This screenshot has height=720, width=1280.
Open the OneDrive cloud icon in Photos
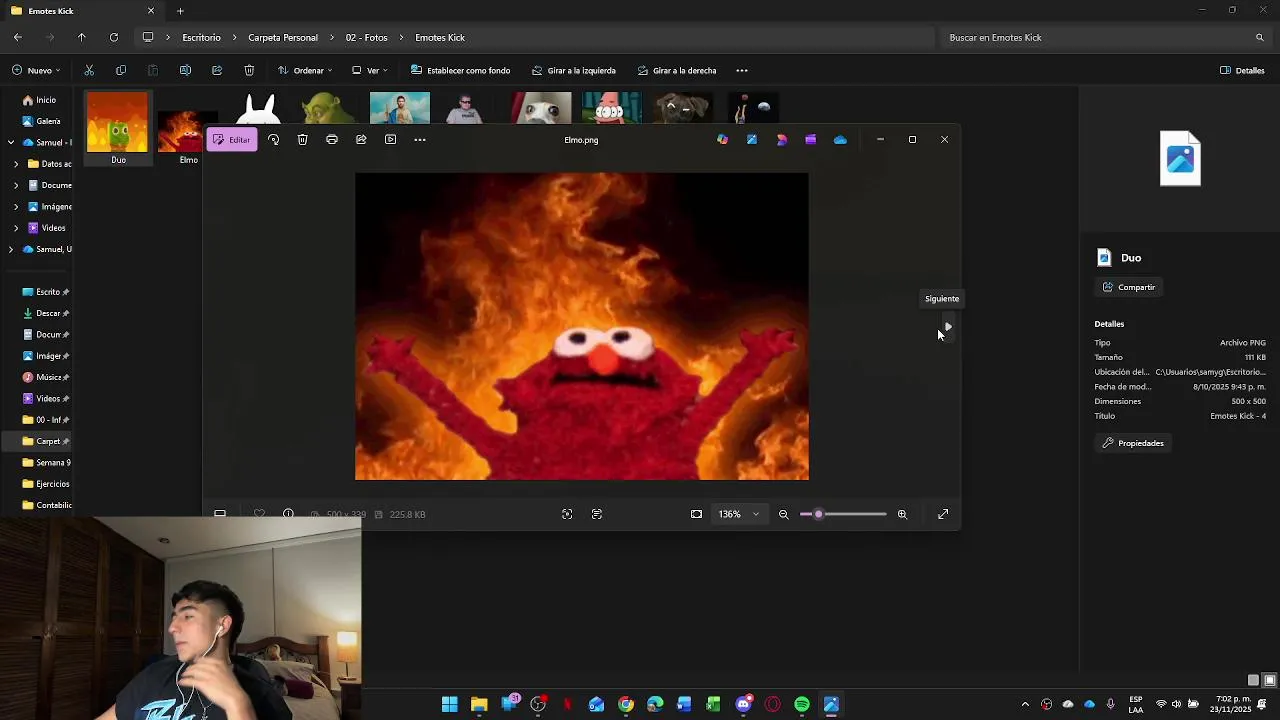[x=840, y=140]
